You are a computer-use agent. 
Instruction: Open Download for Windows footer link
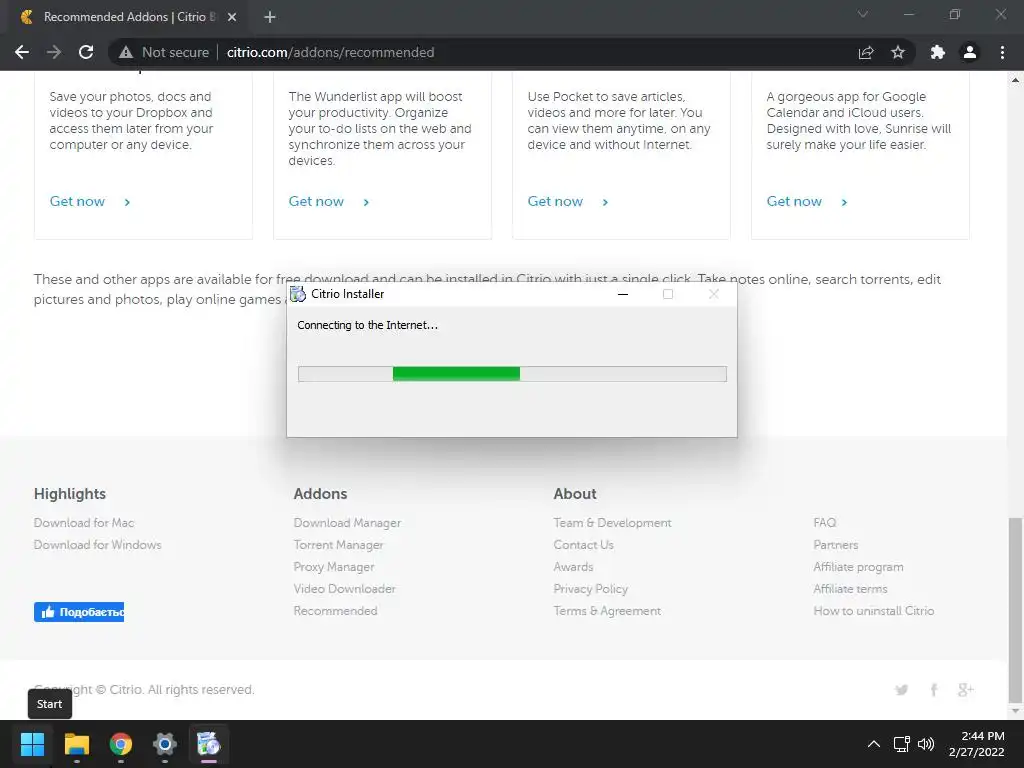(97, 545)
